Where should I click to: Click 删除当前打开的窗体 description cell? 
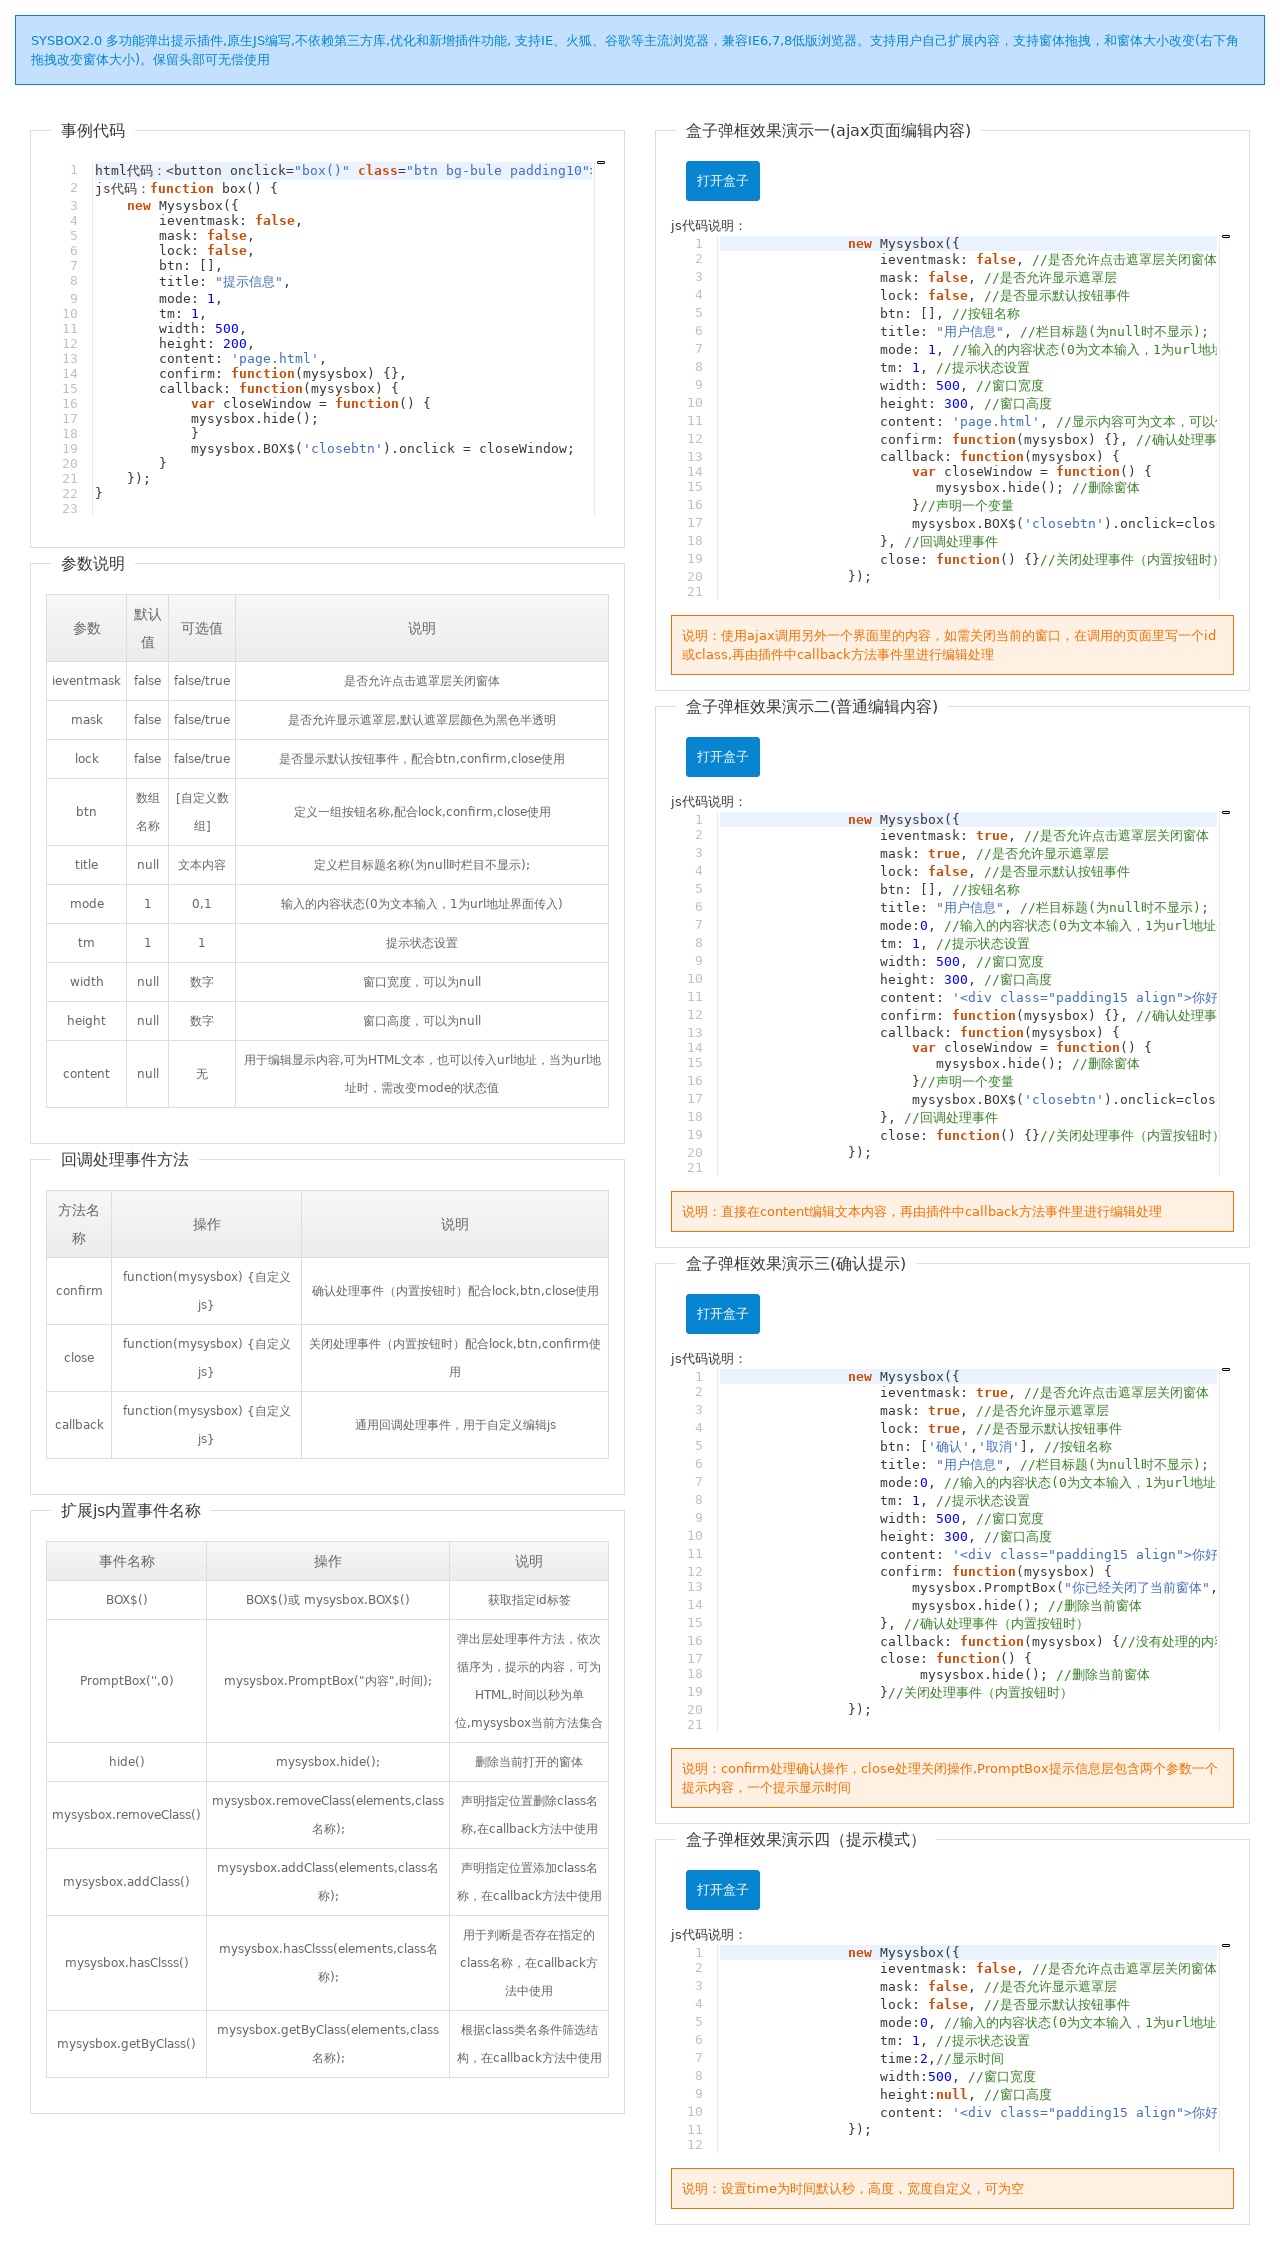coord(529,1762)
